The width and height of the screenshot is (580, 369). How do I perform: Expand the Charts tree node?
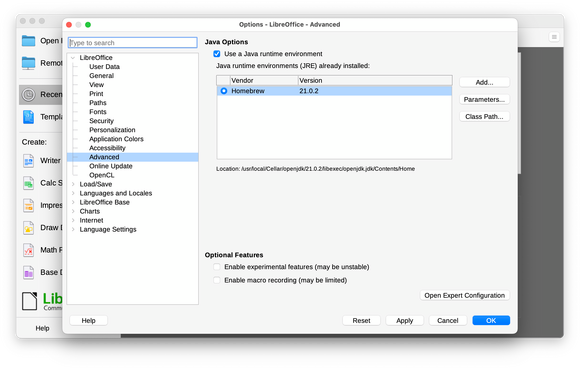click(x=73, y=211)
